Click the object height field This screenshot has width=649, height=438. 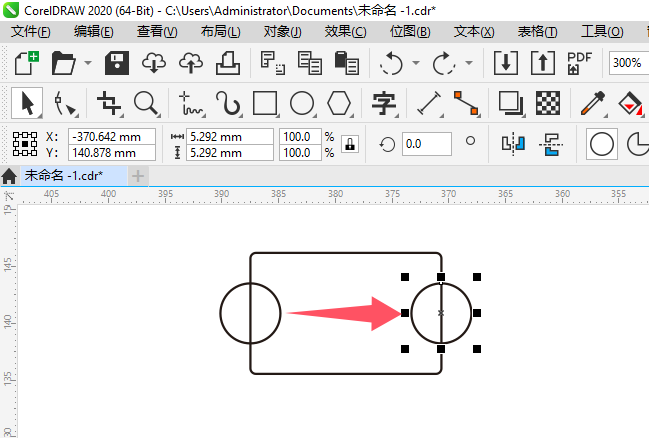click(x=230, y=153)
